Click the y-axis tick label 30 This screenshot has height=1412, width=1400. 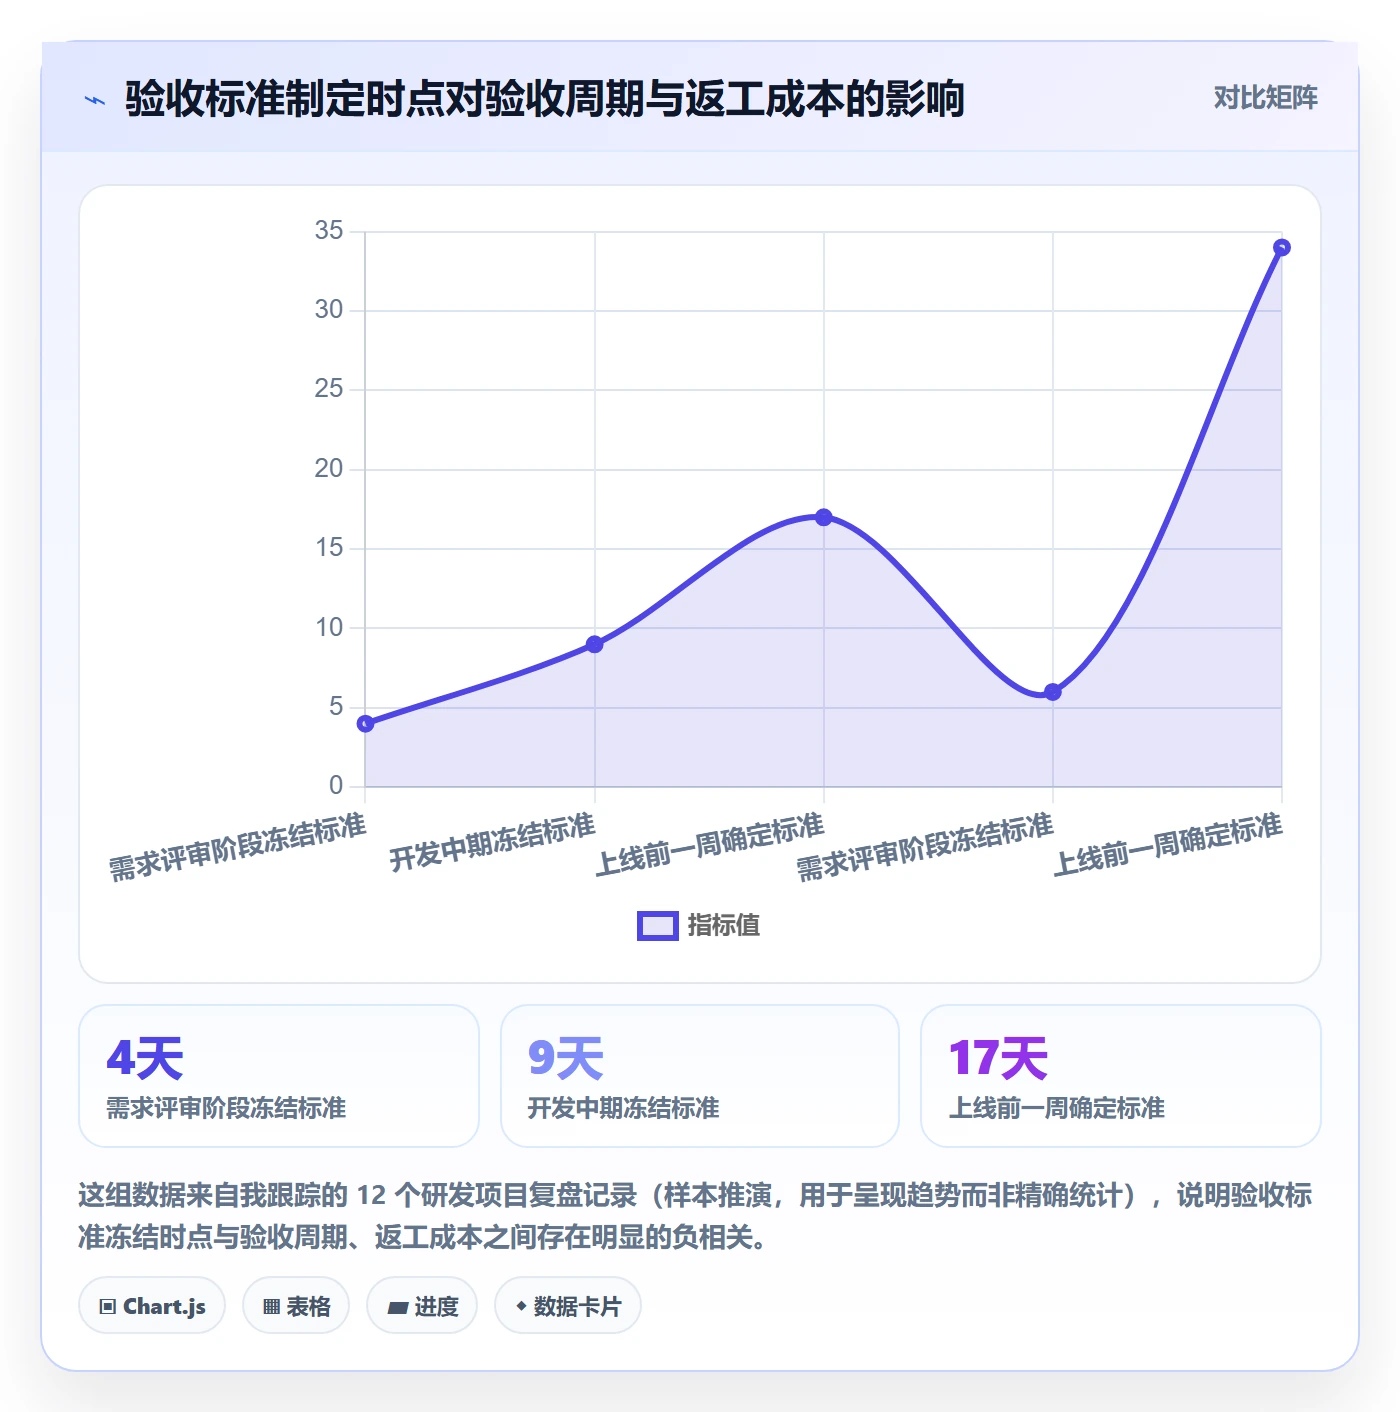pyautogui.click(x=329, y=310)
